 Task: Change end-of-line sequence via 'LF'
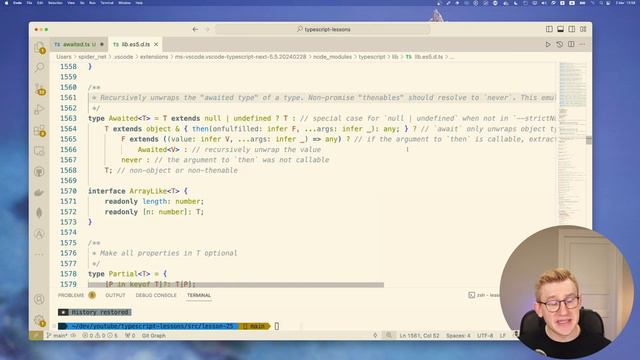pyautogui.click(x=503, y=336)
